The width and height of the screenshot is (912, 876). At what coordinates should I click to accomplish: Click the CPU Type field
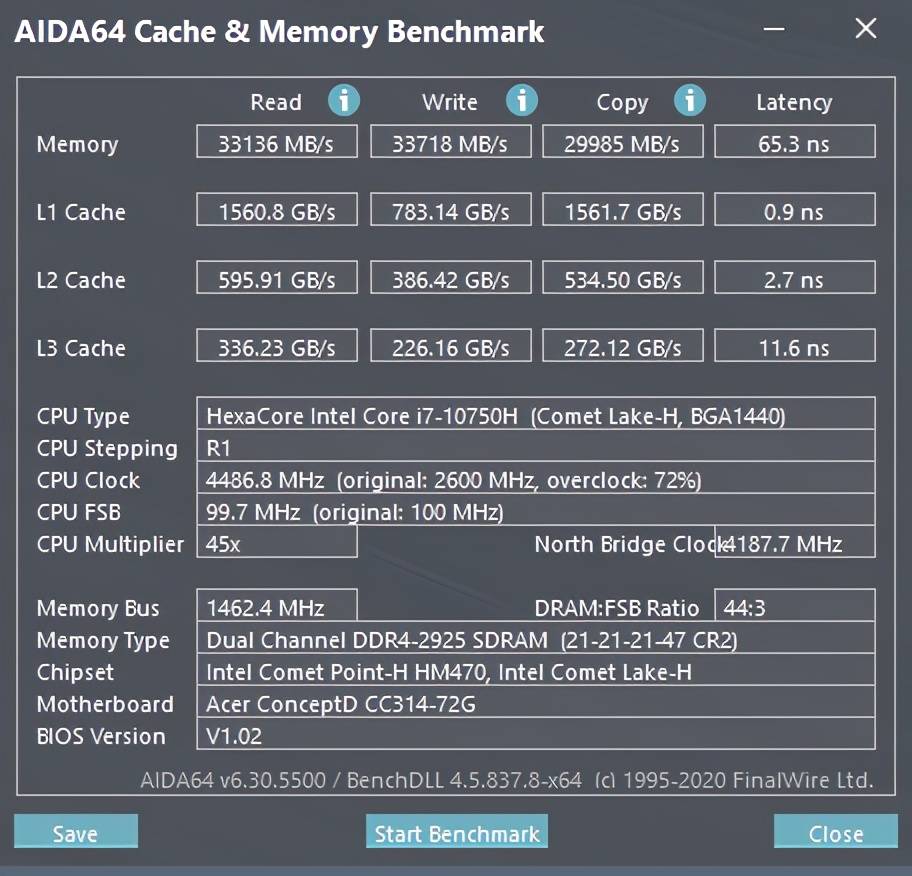click(x=536, y=414)
